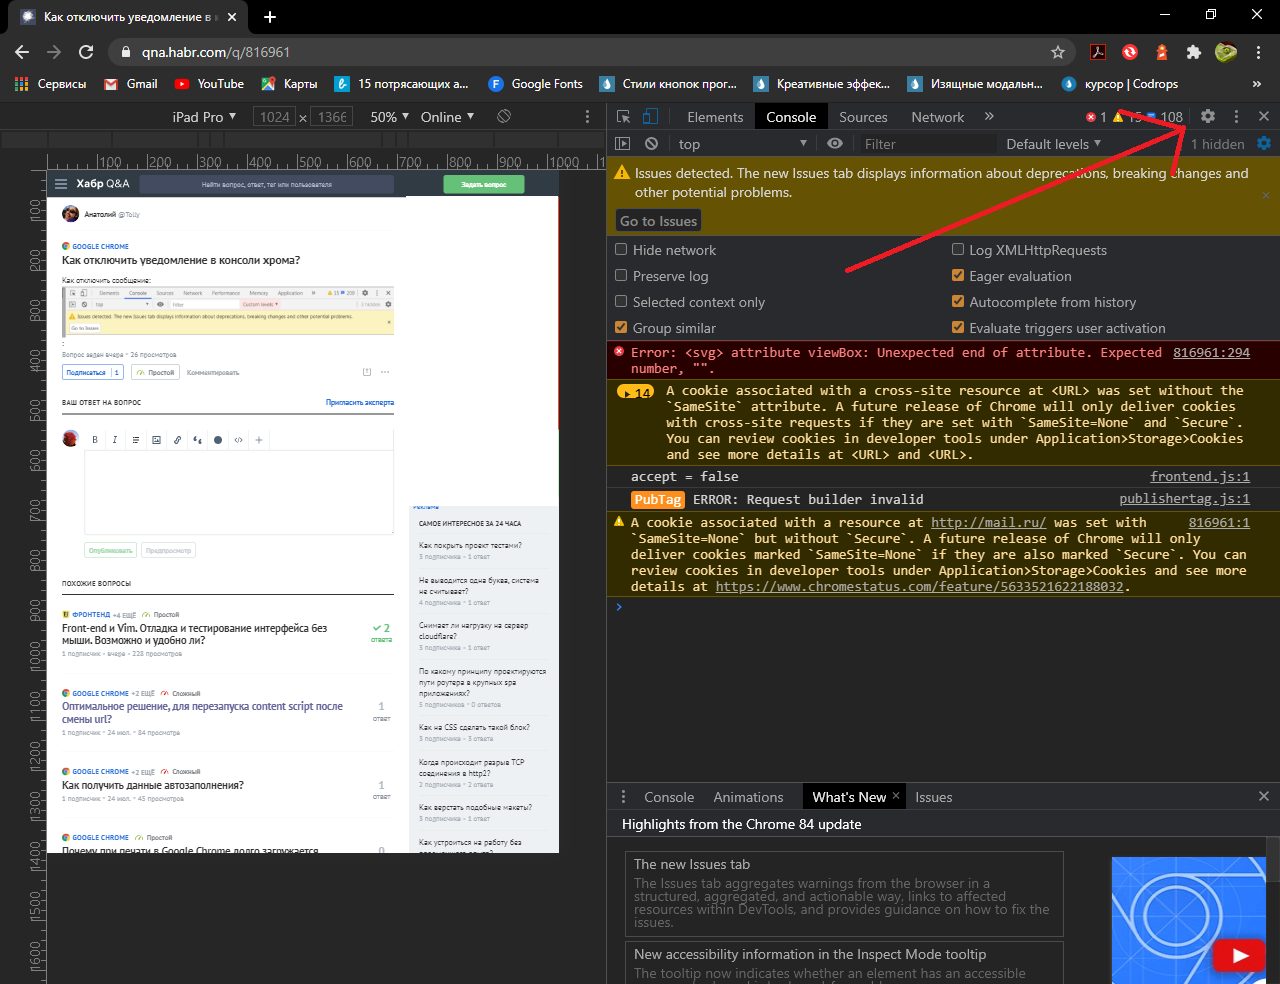Play the What's New YouTube video
The height and width of the screenshot is (984, 1280).
pos(1240,956)
